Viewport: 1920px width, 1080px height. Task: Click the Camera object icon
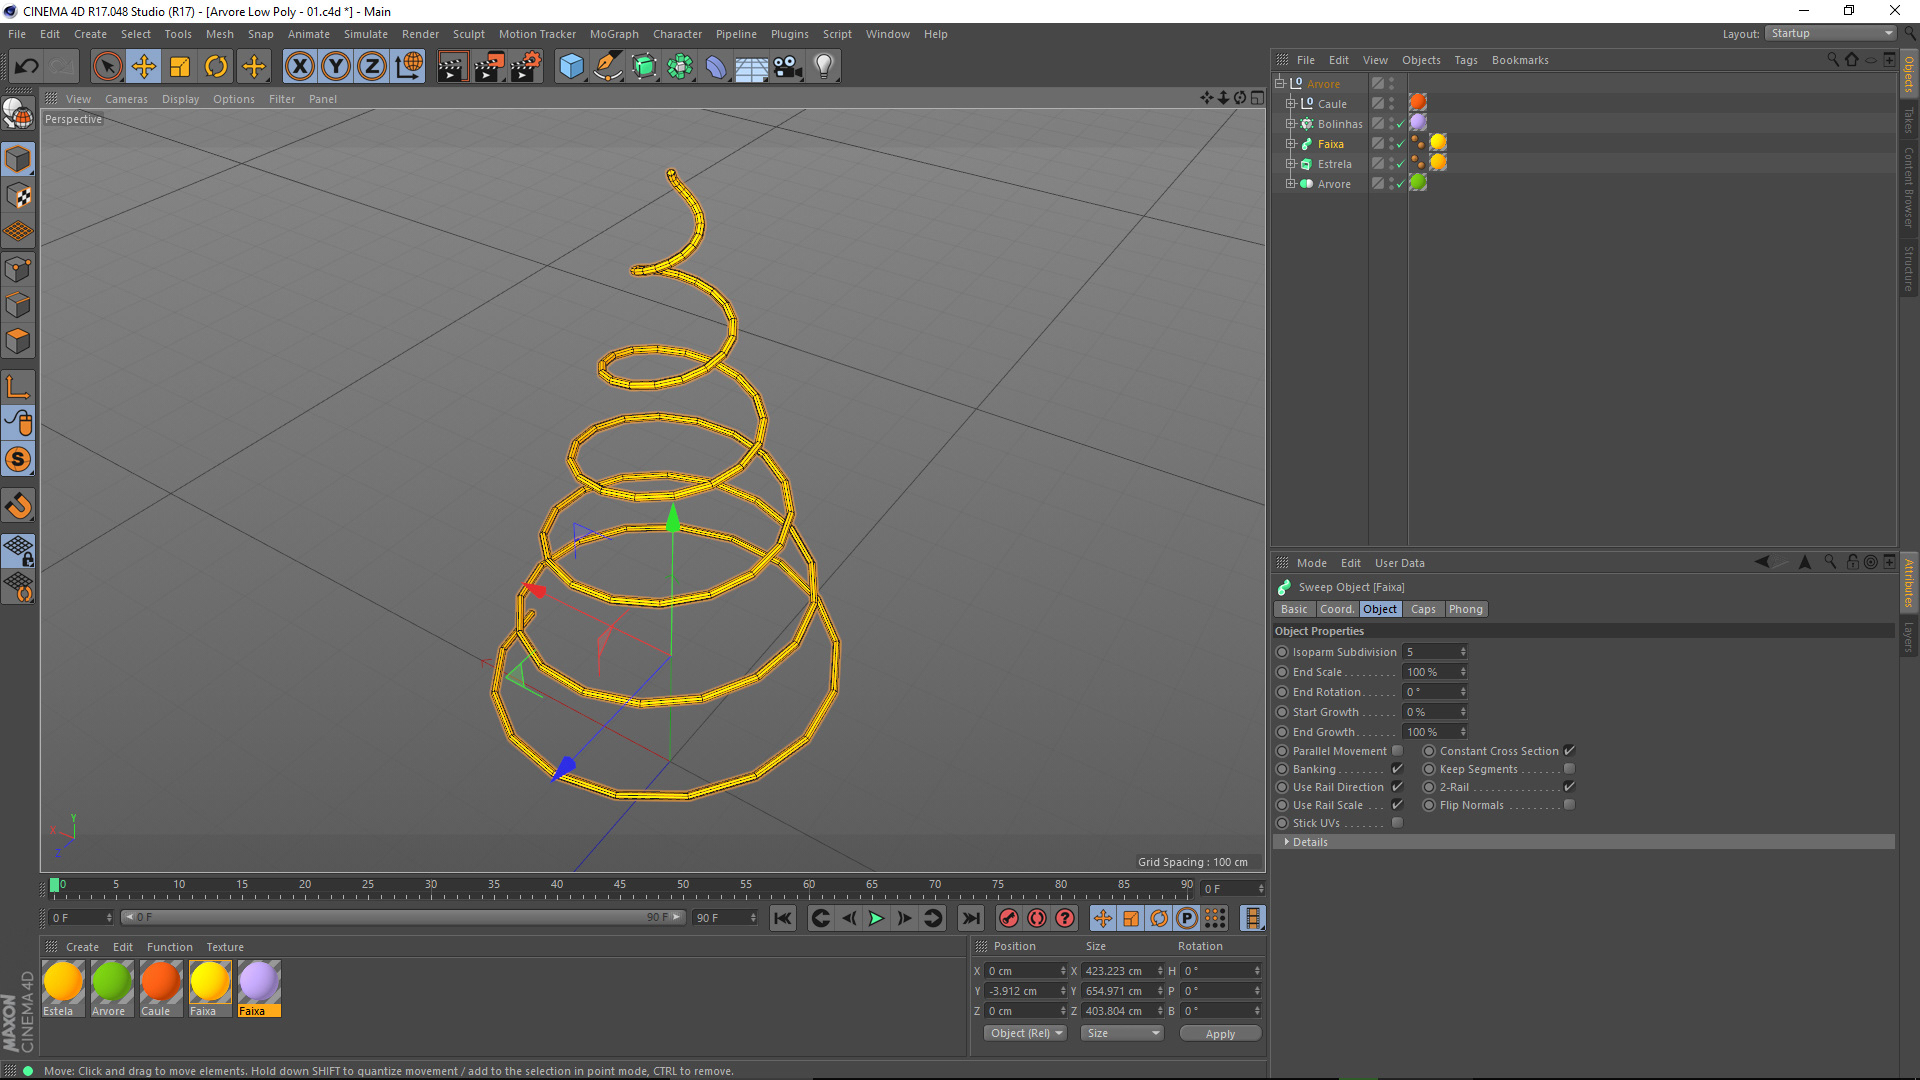[788, 67]
